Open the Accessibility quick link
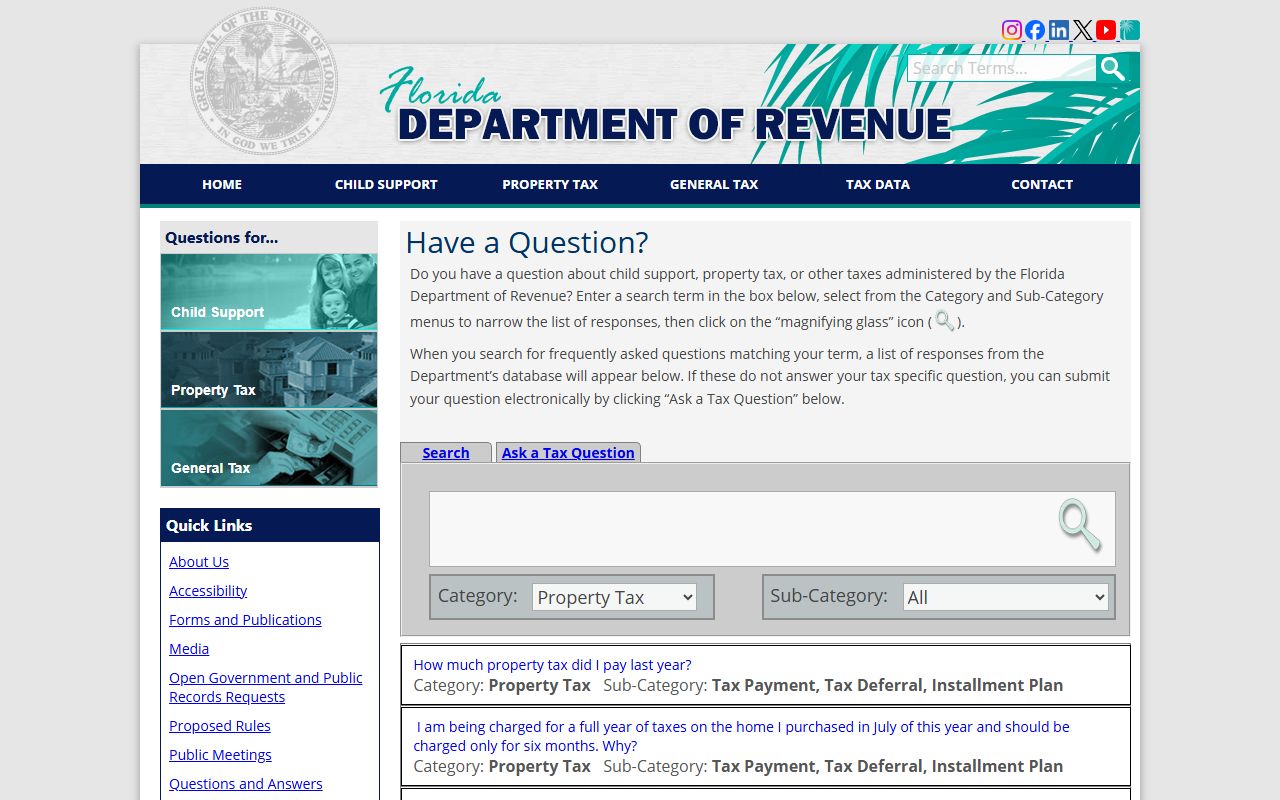This screenshot has height=800, width=1280. click(x=208, y=591)
